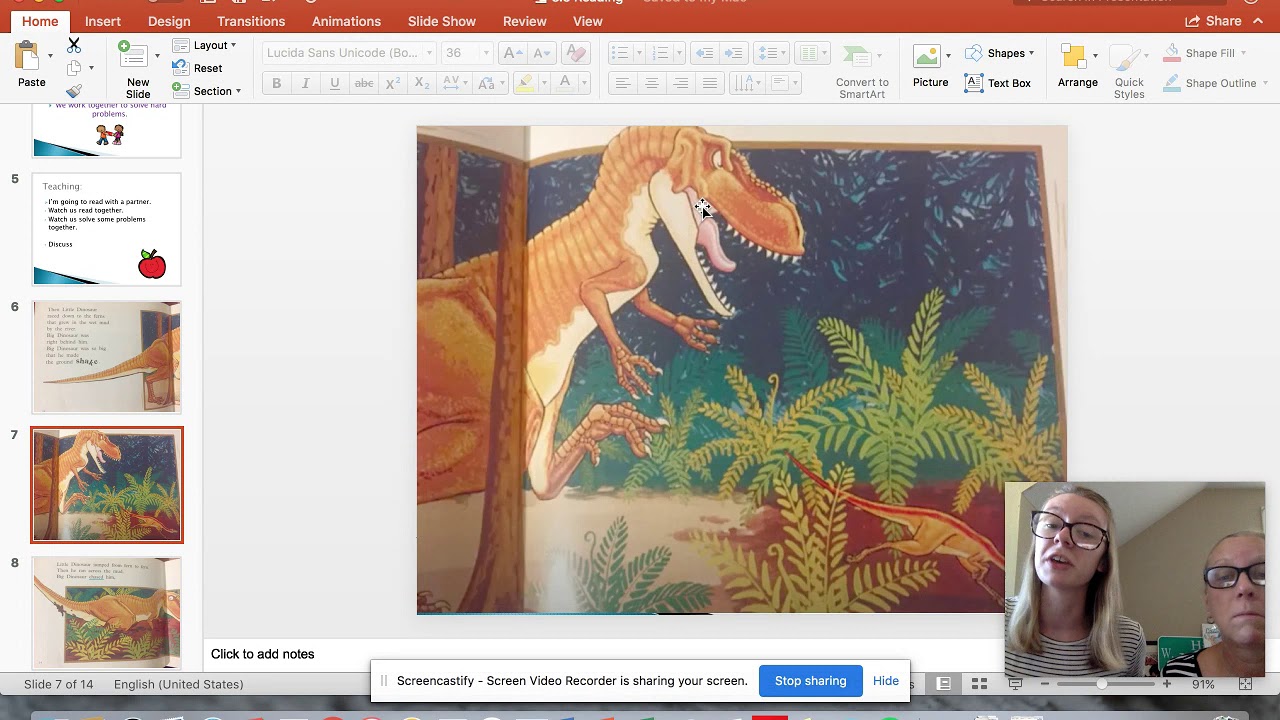Open the font name combo box
This screenshot has width=1280, height=720.
pos(350,53)
